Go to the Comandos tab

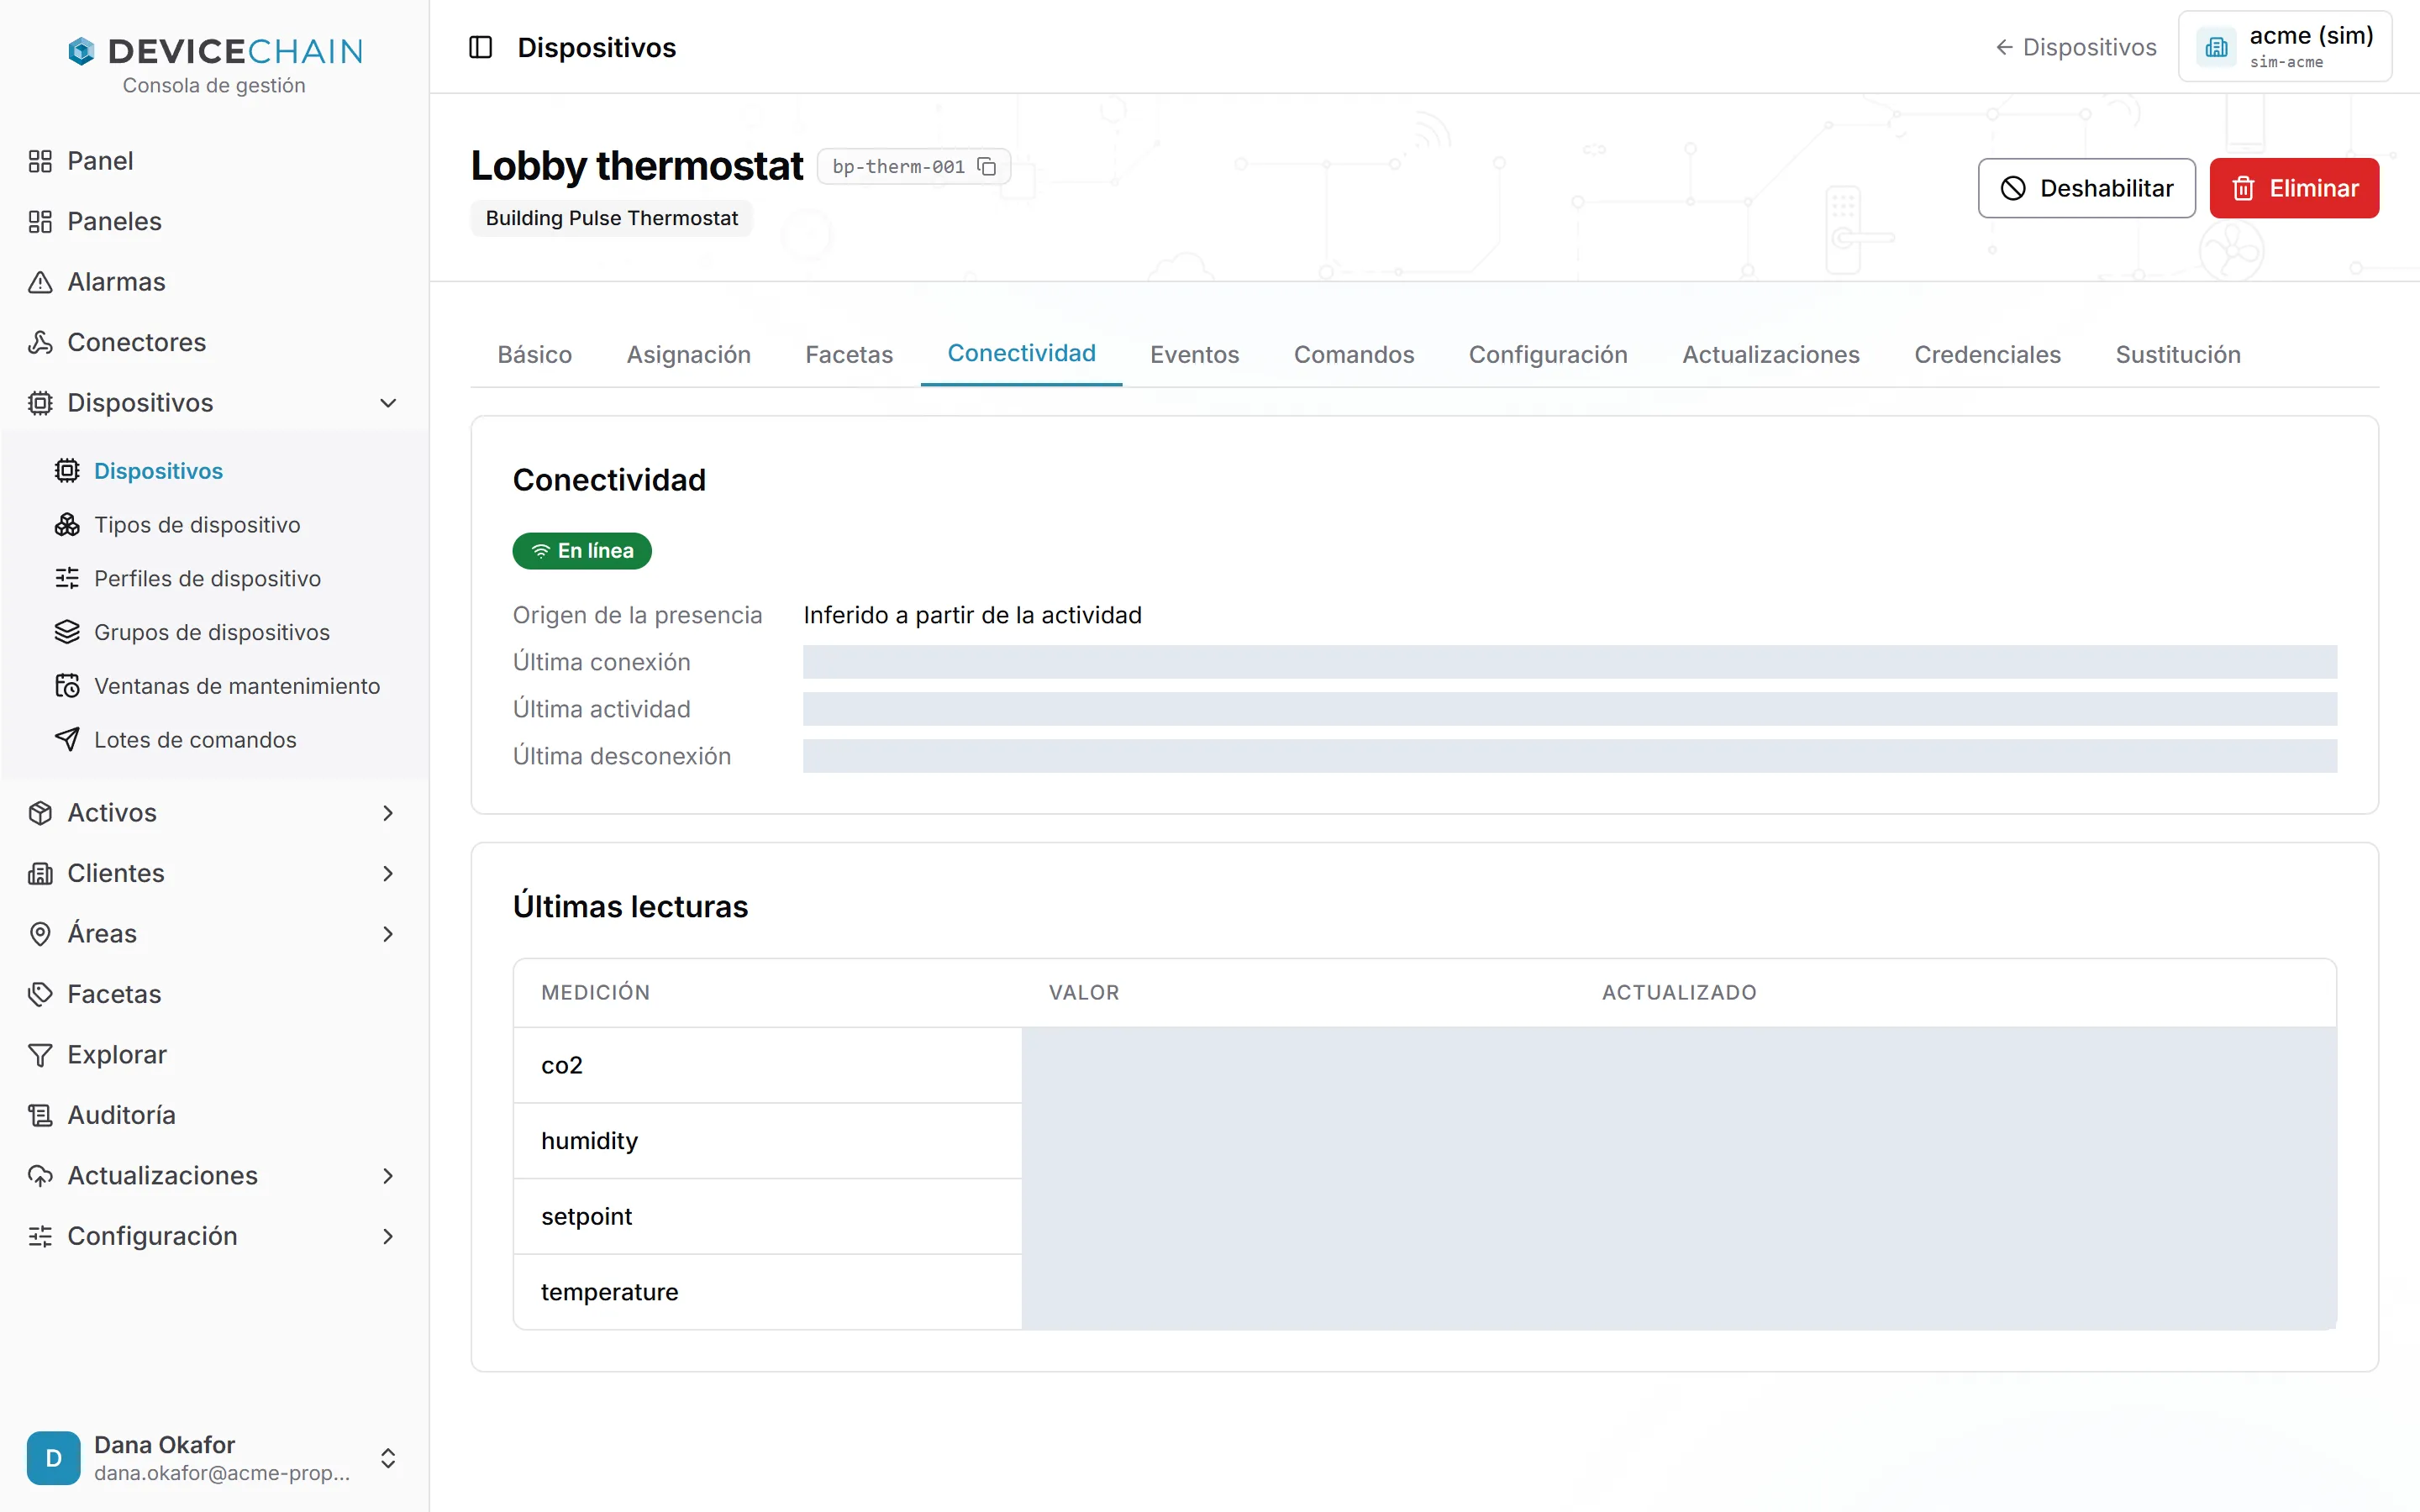point(1354,354)
